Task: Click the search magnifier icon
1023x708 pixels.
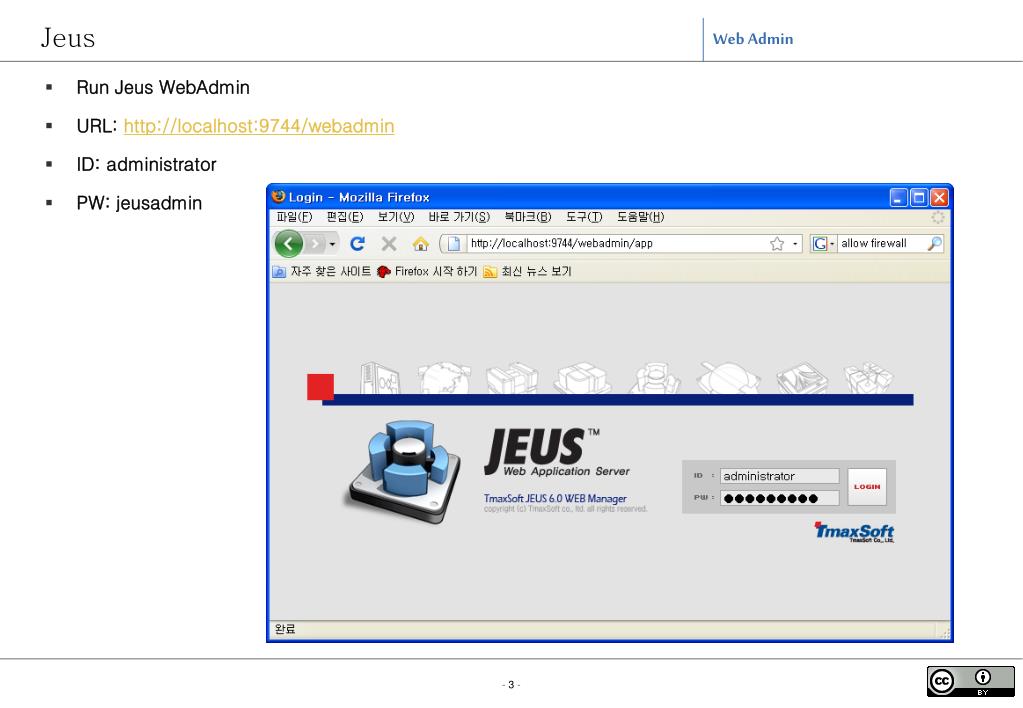Action: [x=935, y=244]
